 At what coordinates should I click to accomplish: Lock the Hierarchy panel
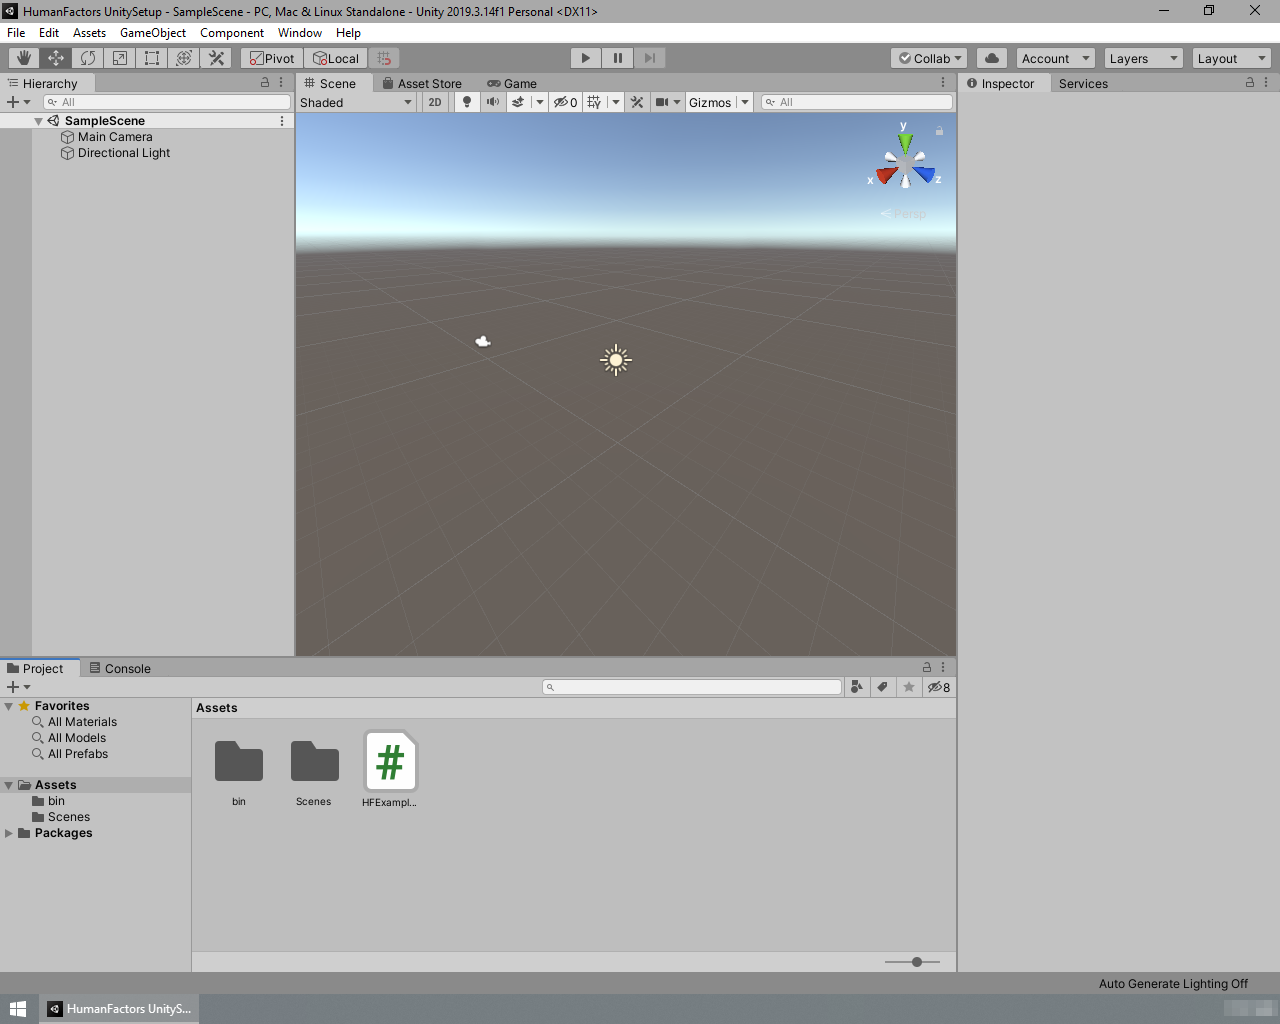(x=265, y=83)
